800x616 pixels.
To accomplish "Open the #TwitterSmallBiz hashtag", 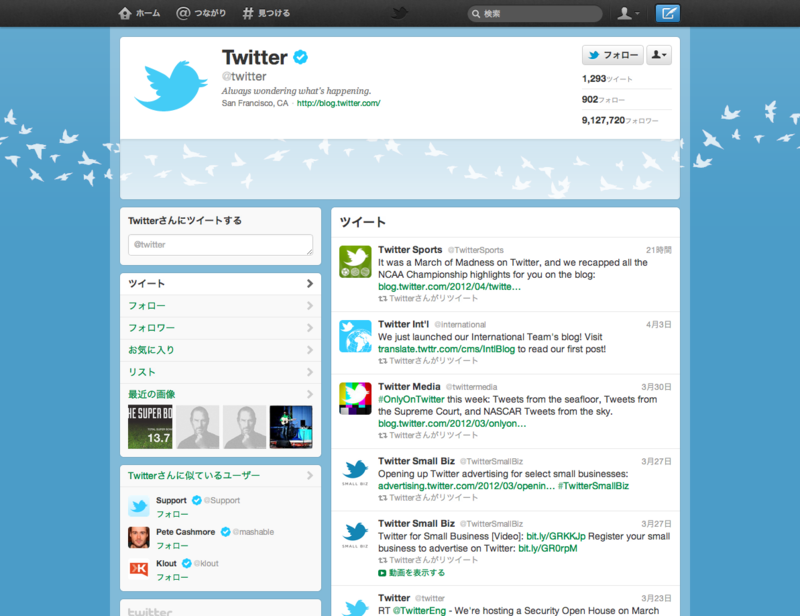I will click(593, 486).
